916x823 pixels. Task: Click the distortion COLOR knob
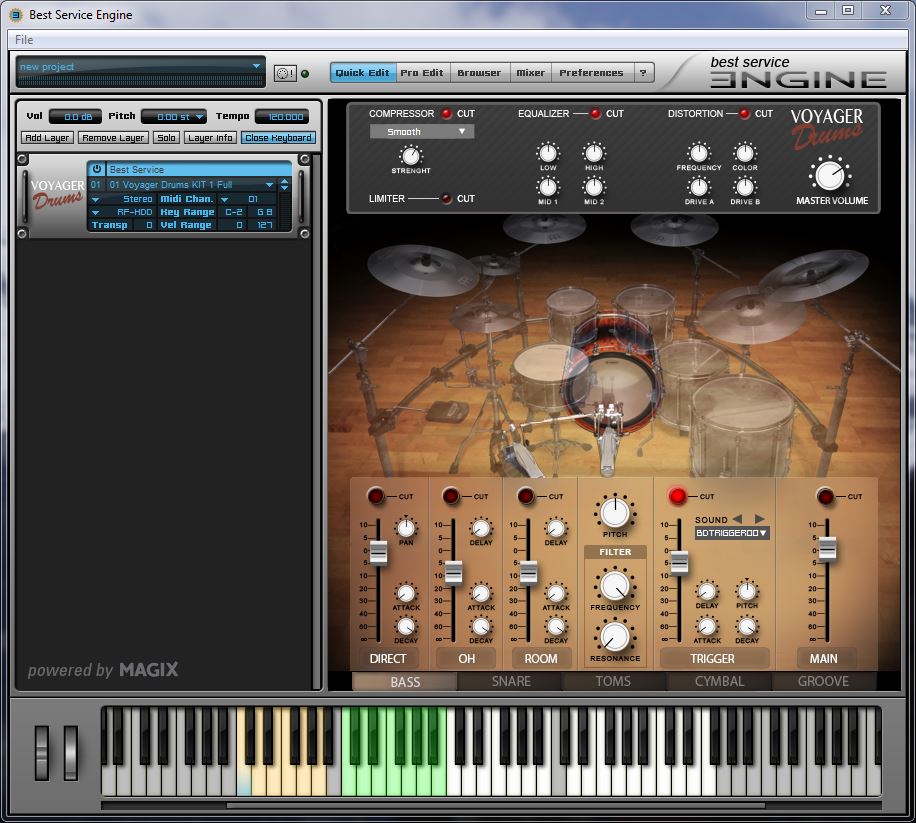[745, 153]
